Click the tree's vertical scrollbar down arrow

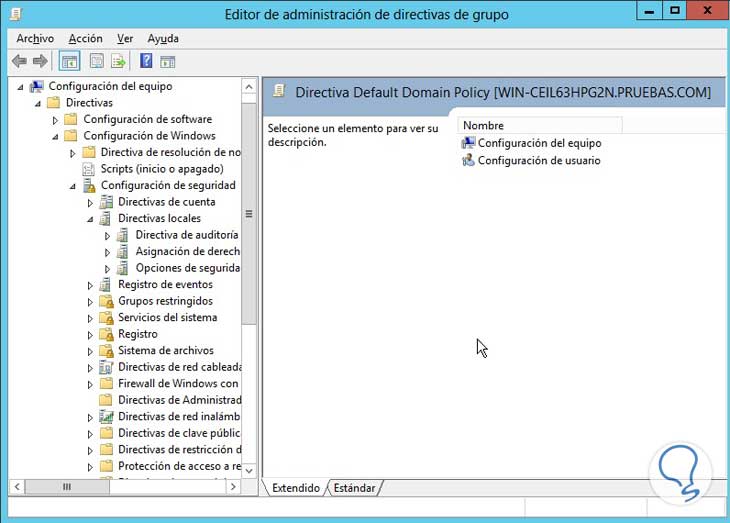point(249,470)
